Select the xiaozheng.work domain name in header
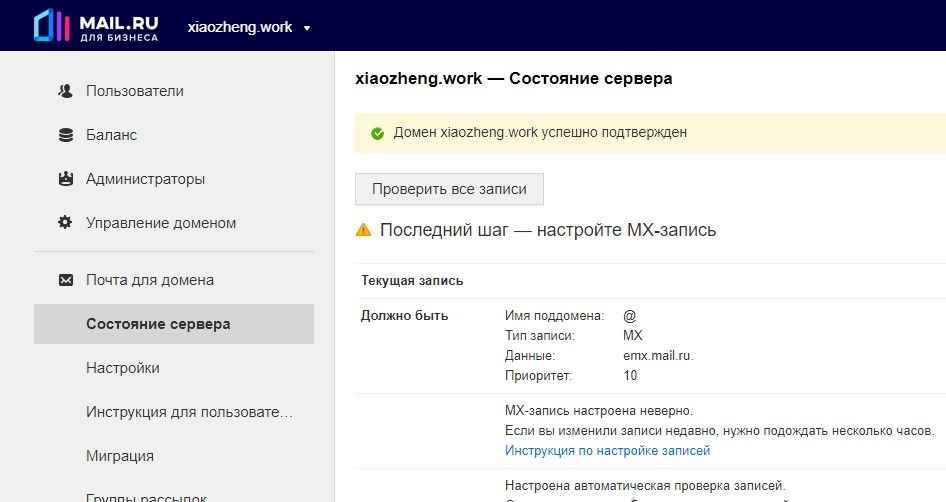The width and height of the screenshot is (946, 502). pyautogui.click(x=240, y=28)
